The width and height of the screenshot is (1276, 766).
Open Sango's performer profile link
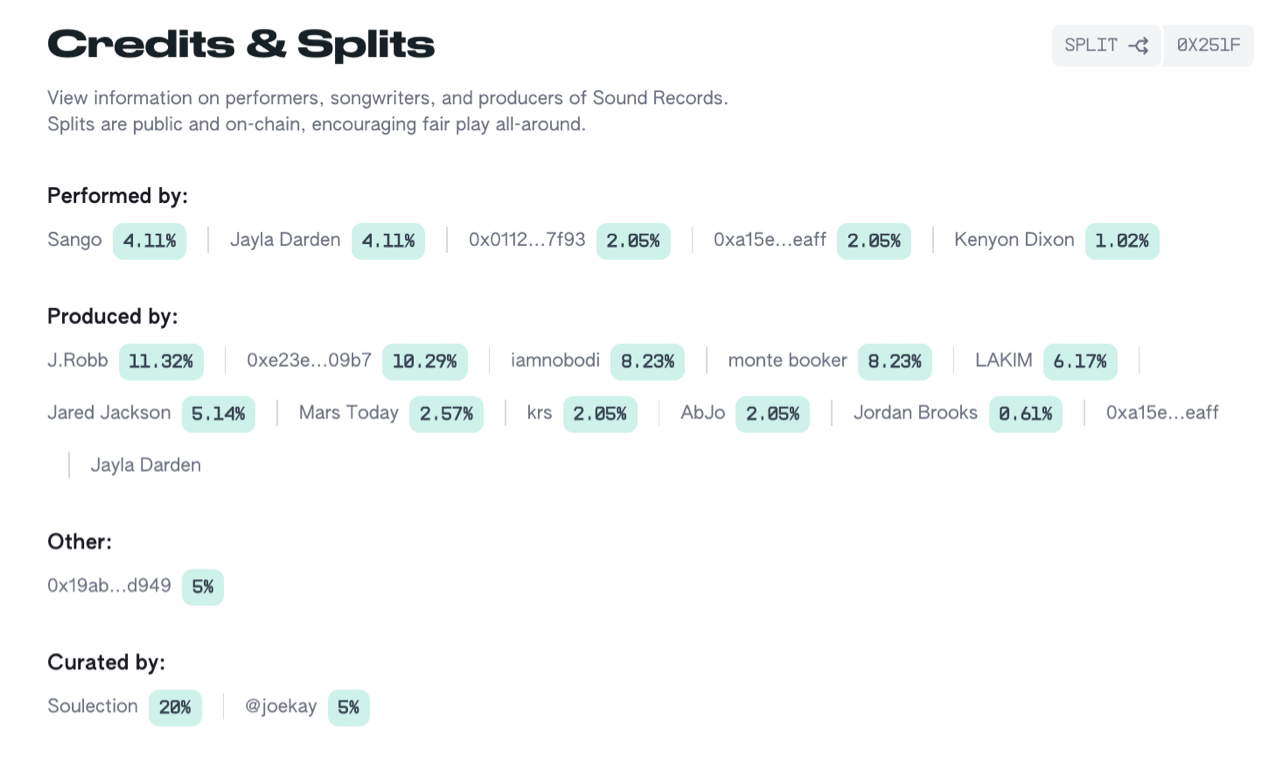pyautogui.click(x=74, y=240)
